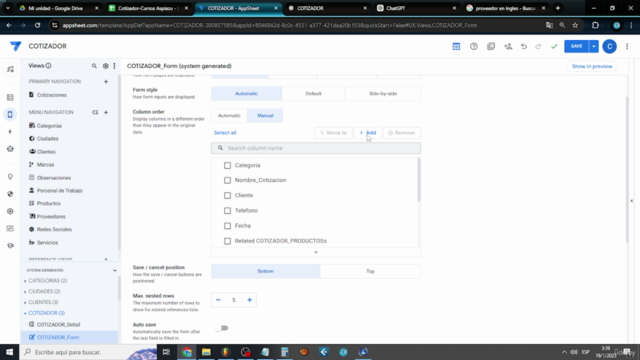The width and height of the screenshot is (640, 360).
Task: Check the Cliente column checkbox
Action: [227, 196]
